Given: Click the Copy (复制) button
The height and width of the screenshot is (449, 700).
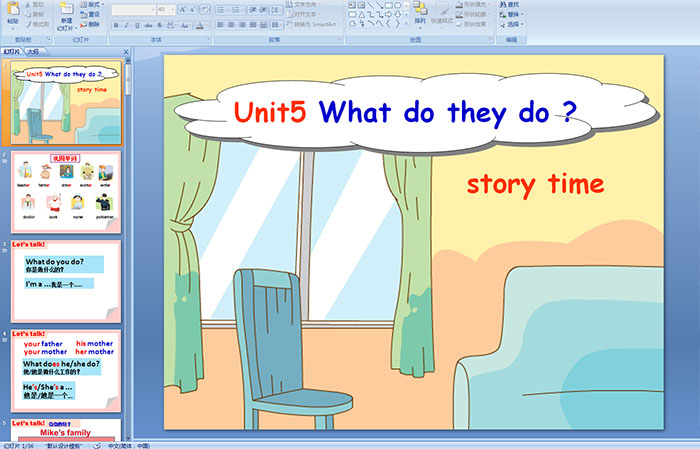Looking at the screenshot, I should click(x=34, y=14).
